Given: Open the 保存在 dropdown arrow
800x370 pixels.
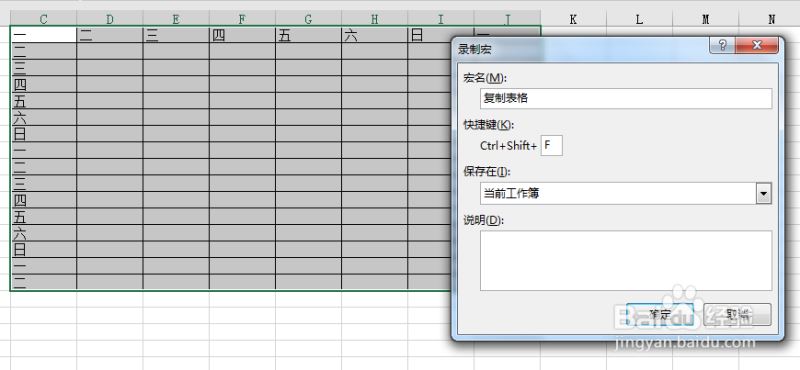Looking at the screenshot, I should pyautogui.click(x=763, y=194).
